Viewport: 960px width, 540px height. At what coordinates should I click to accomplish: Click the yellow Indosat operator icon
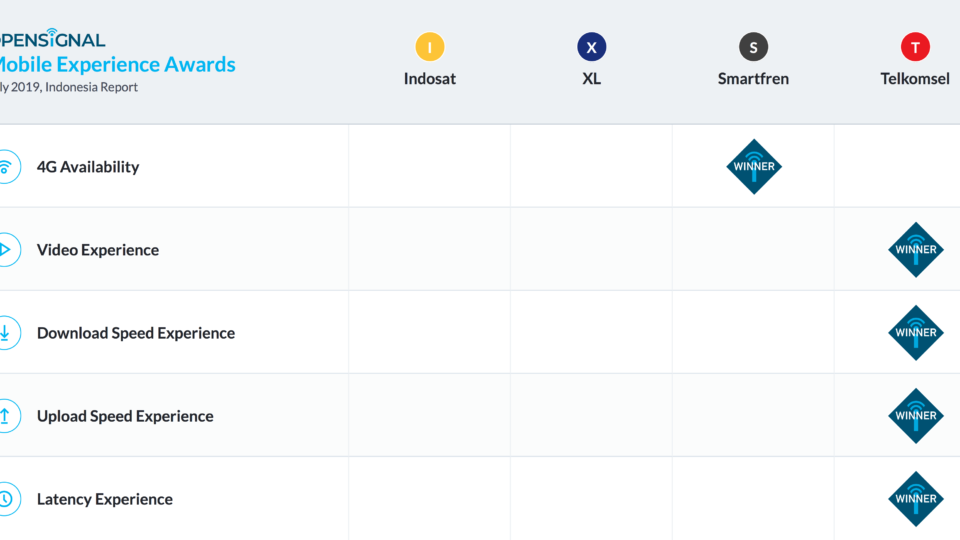pyautogui.click(x=430, y=47)
